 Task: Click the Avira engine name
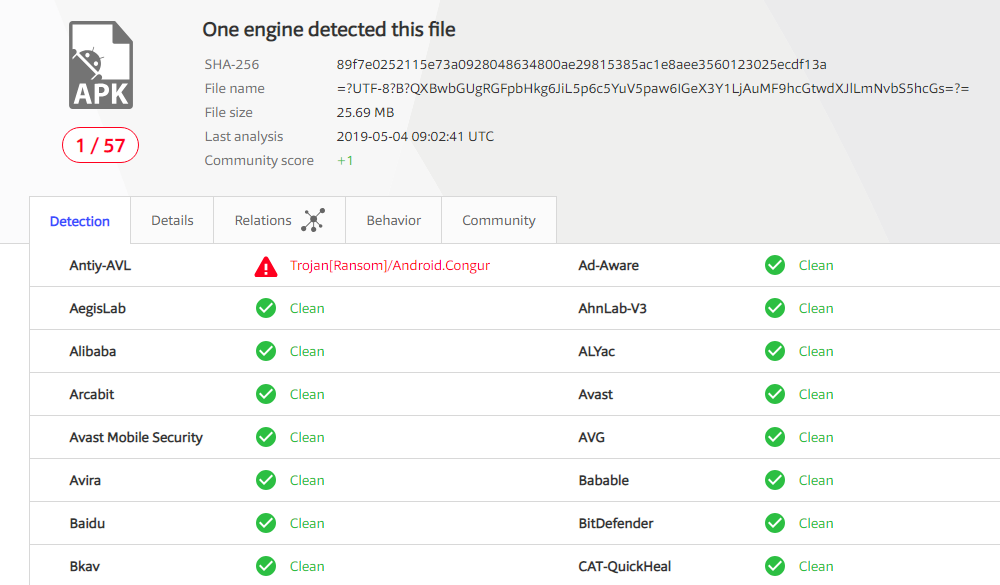click(x=85, y=480)
